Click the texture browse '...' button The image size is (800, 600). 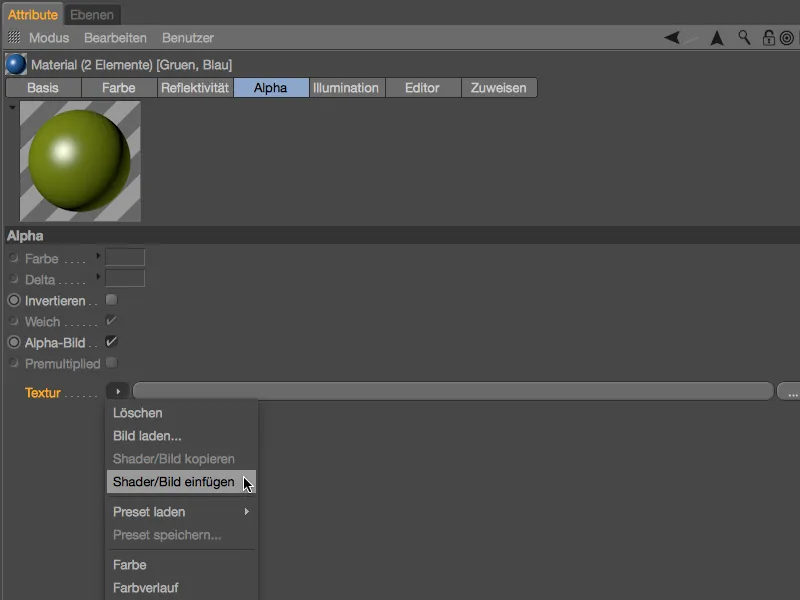click(789, 391)
